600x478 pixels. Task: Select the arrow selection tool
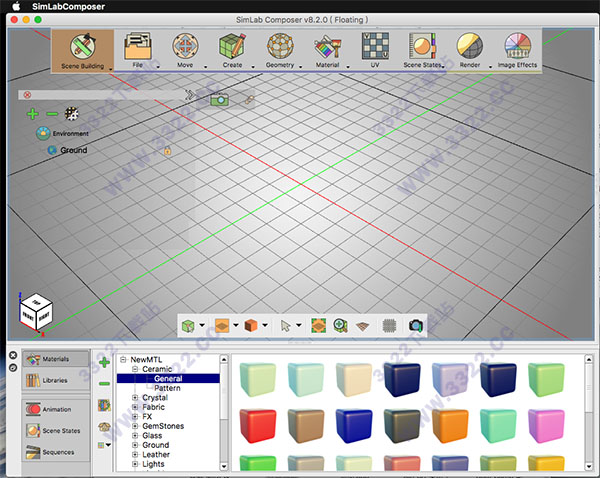(285, 326)
